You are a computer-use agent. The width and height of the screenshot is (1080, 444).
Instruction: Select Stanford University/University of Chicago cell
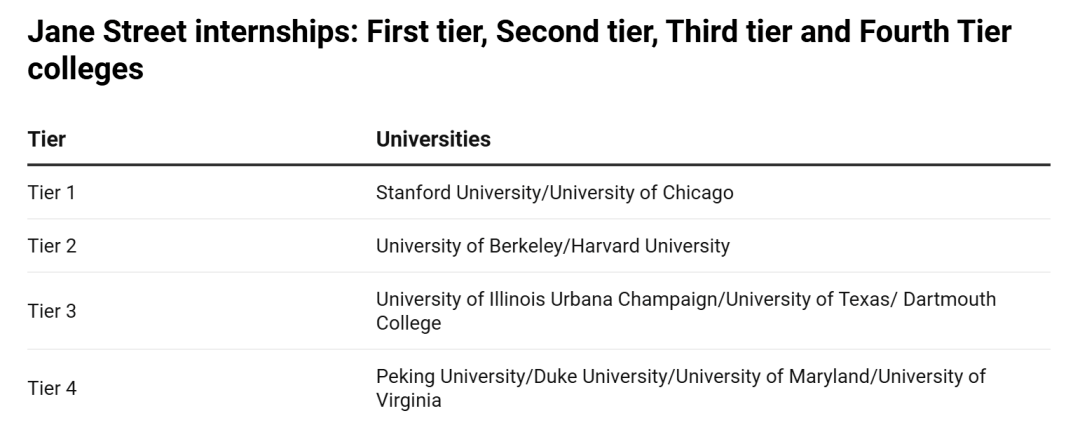coord(554,193)
